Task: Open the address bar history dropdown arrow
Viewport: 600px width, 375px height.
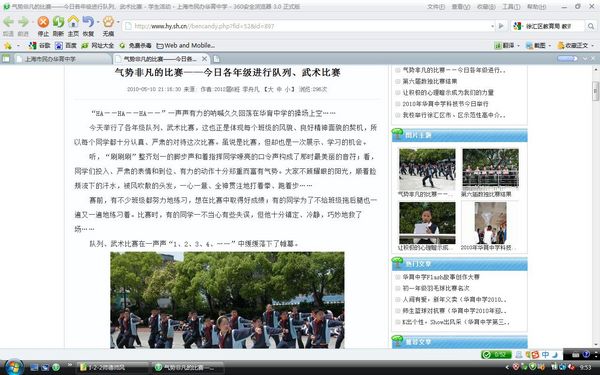Action: pos(492,26)
